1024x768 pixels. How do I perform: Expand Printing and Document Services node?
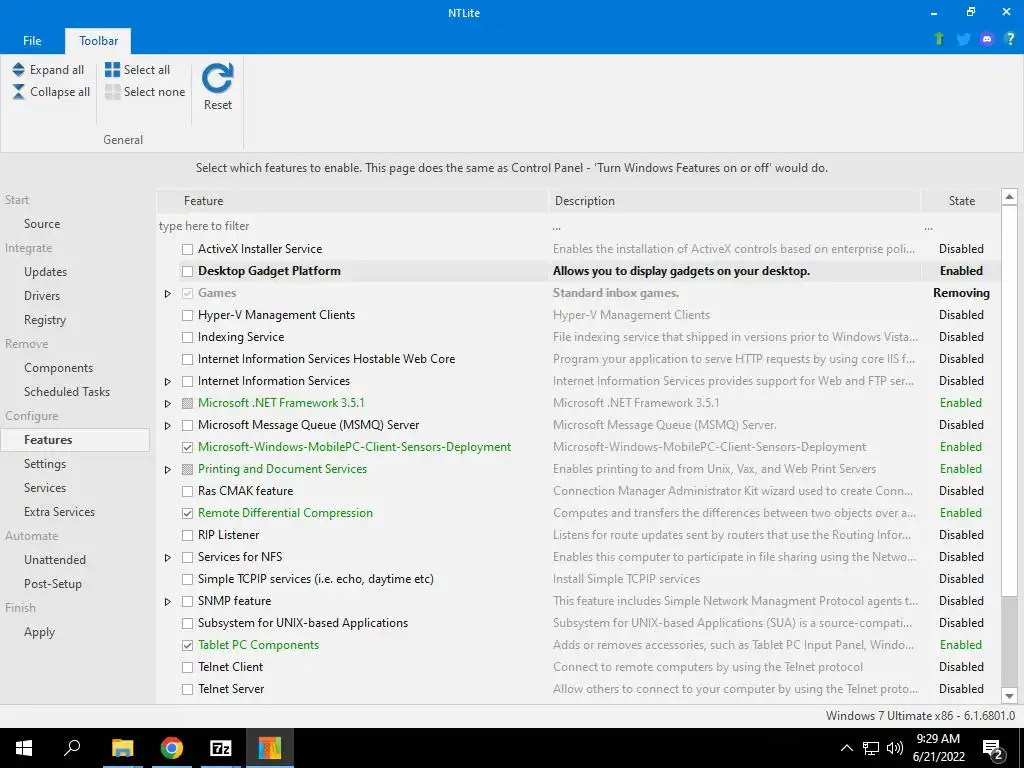click(x=168, y=470)
